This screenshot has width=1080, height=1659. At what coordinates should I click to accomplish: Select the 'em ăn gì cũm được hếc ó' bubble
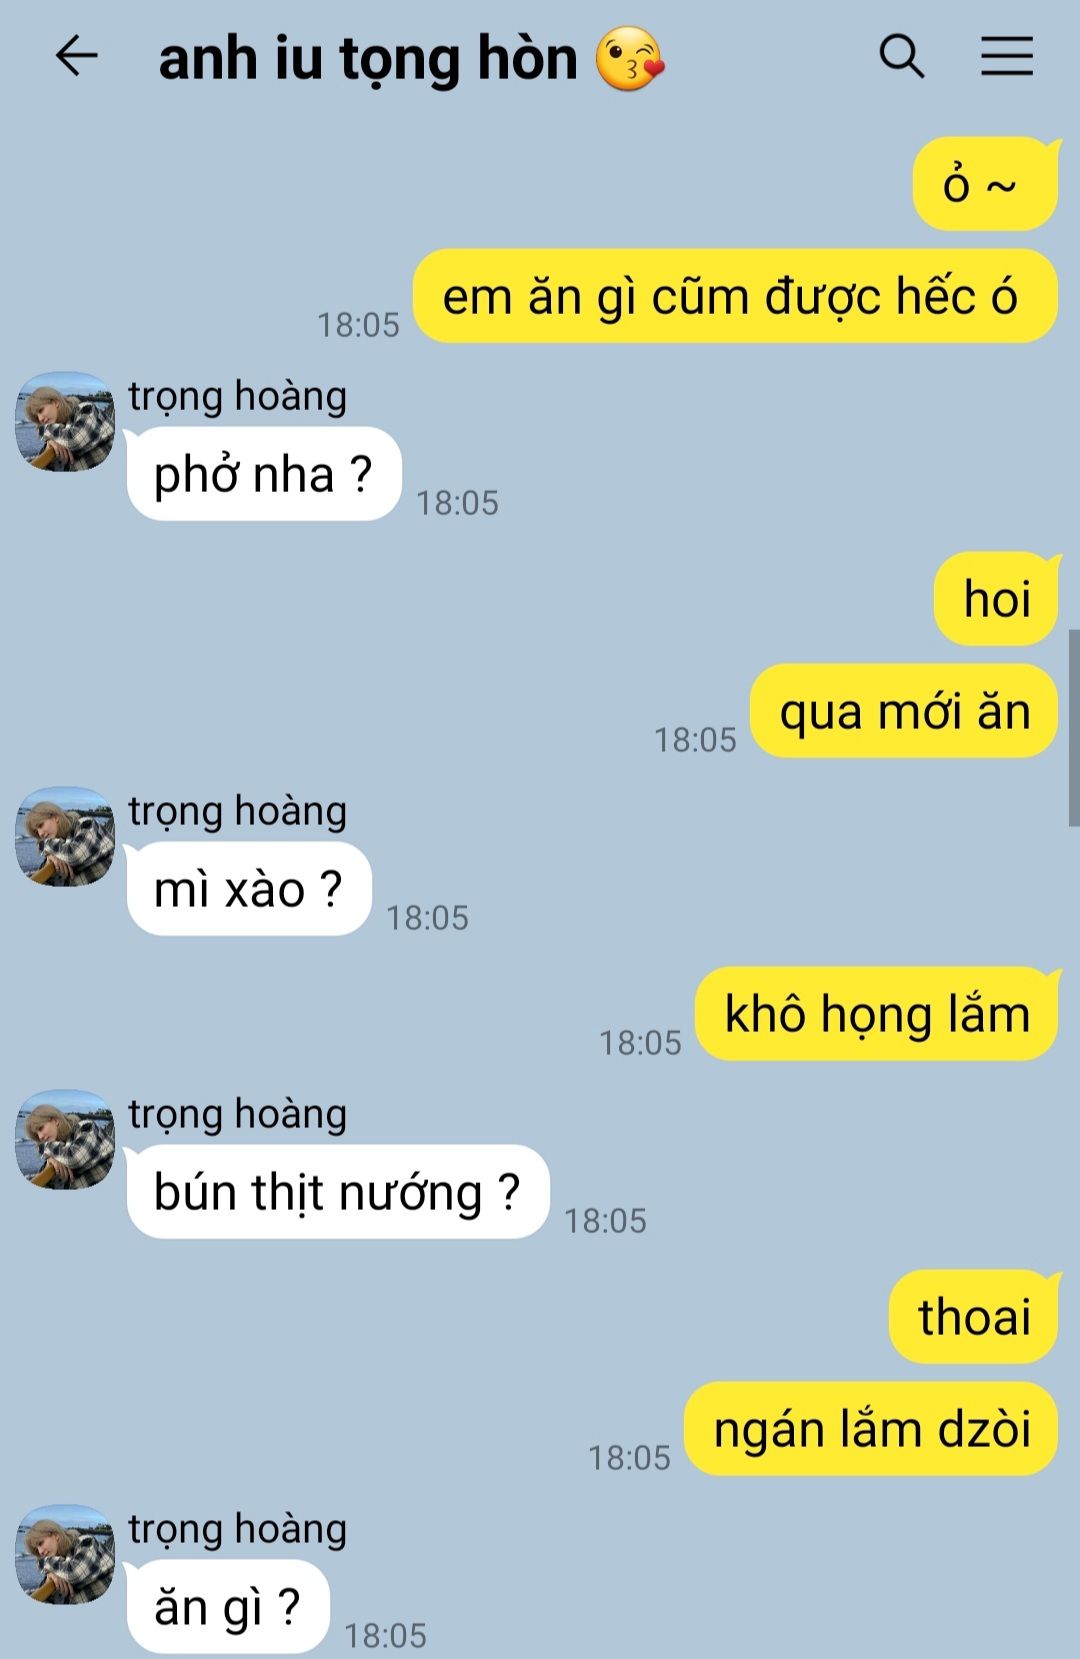click(735, 297)
